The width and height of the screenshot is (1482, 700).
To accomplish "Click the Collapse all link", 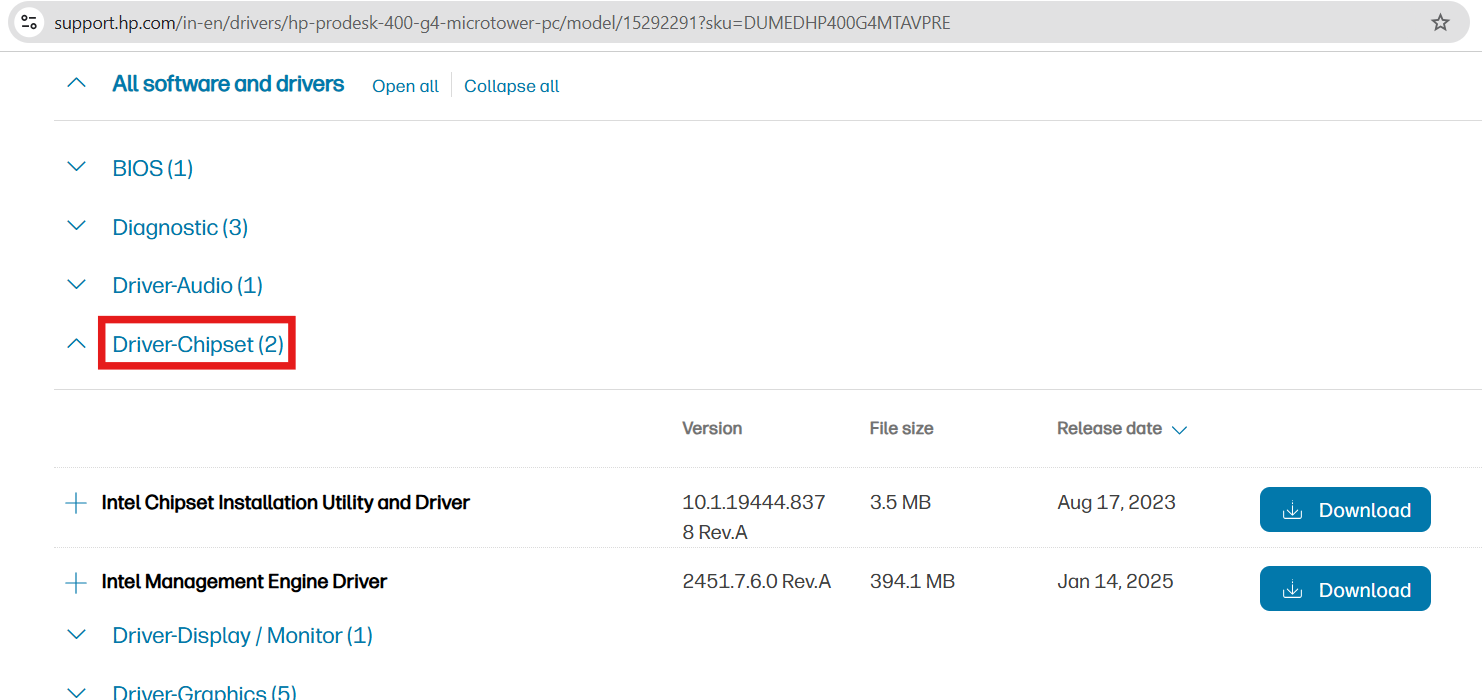I will tap(511, 86).
